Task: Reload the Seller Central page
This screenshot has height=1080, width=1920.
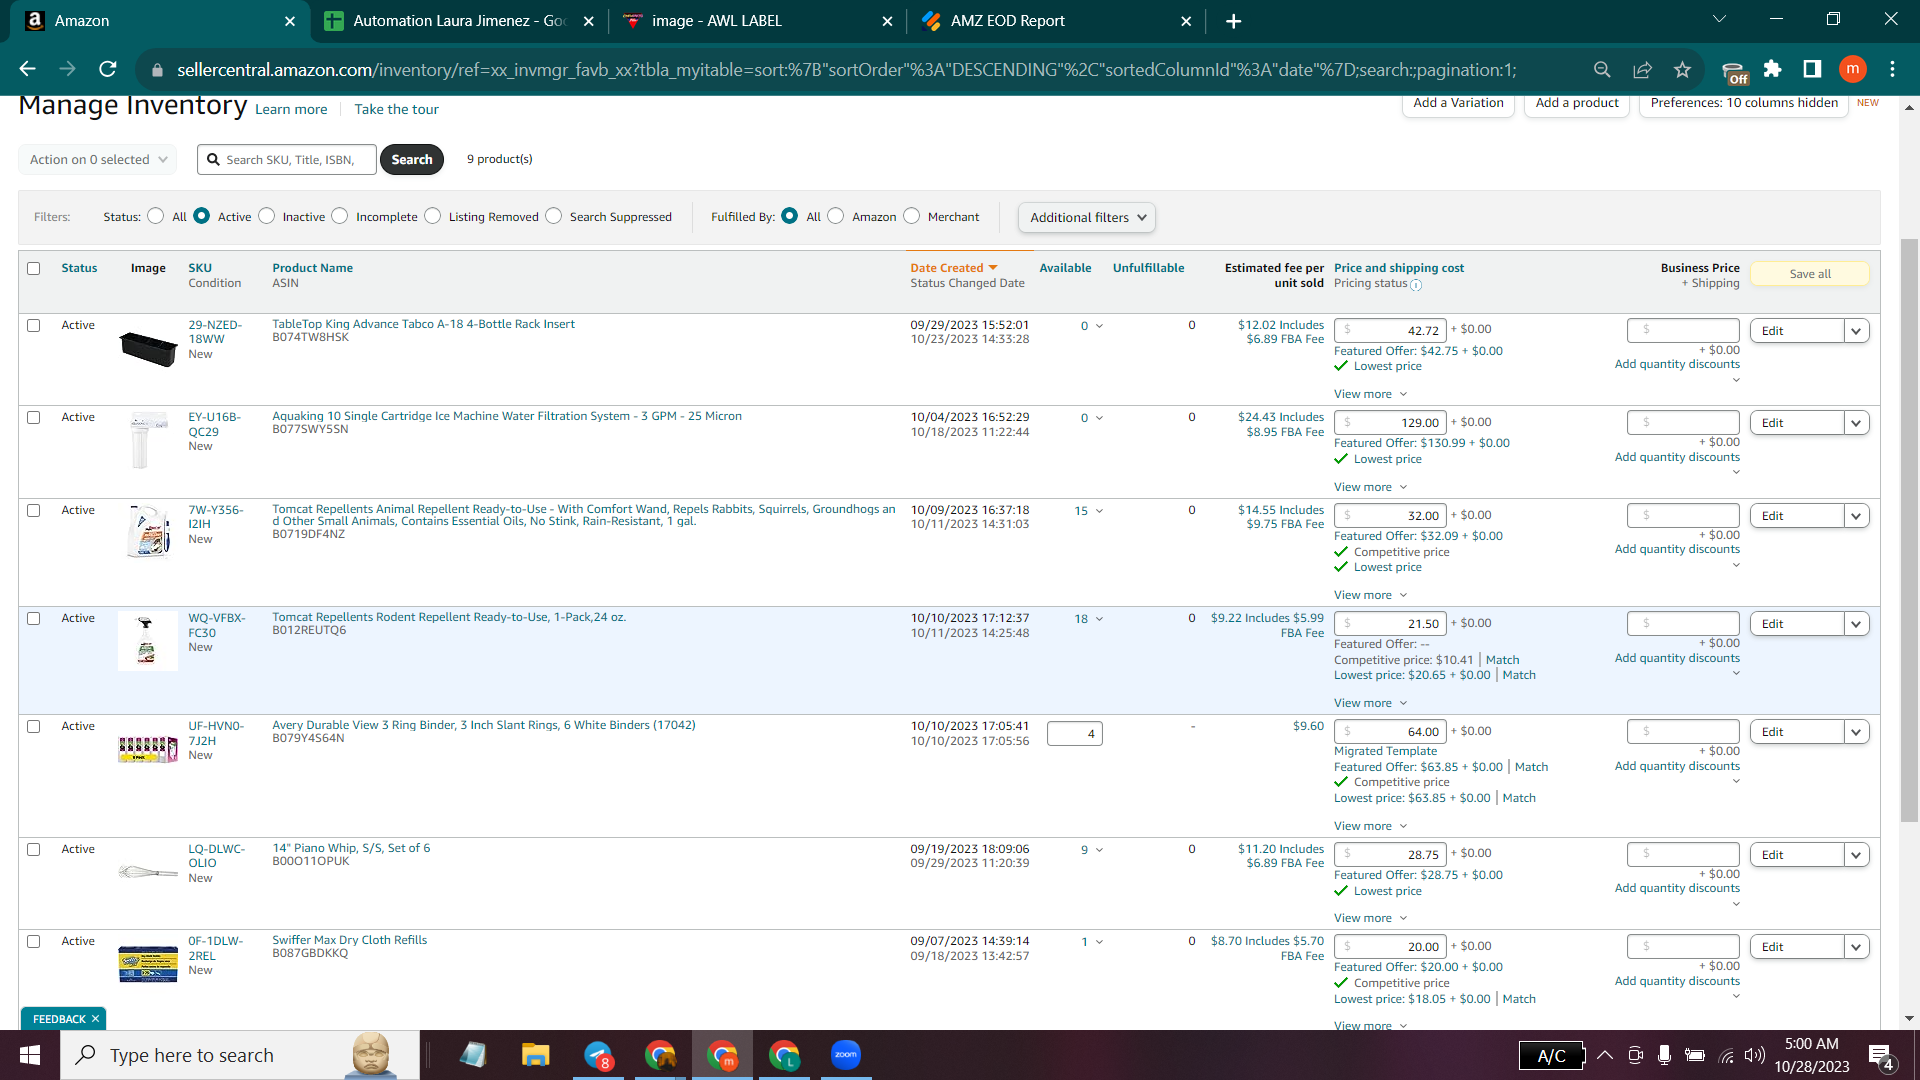Action: tap(108, 69)
